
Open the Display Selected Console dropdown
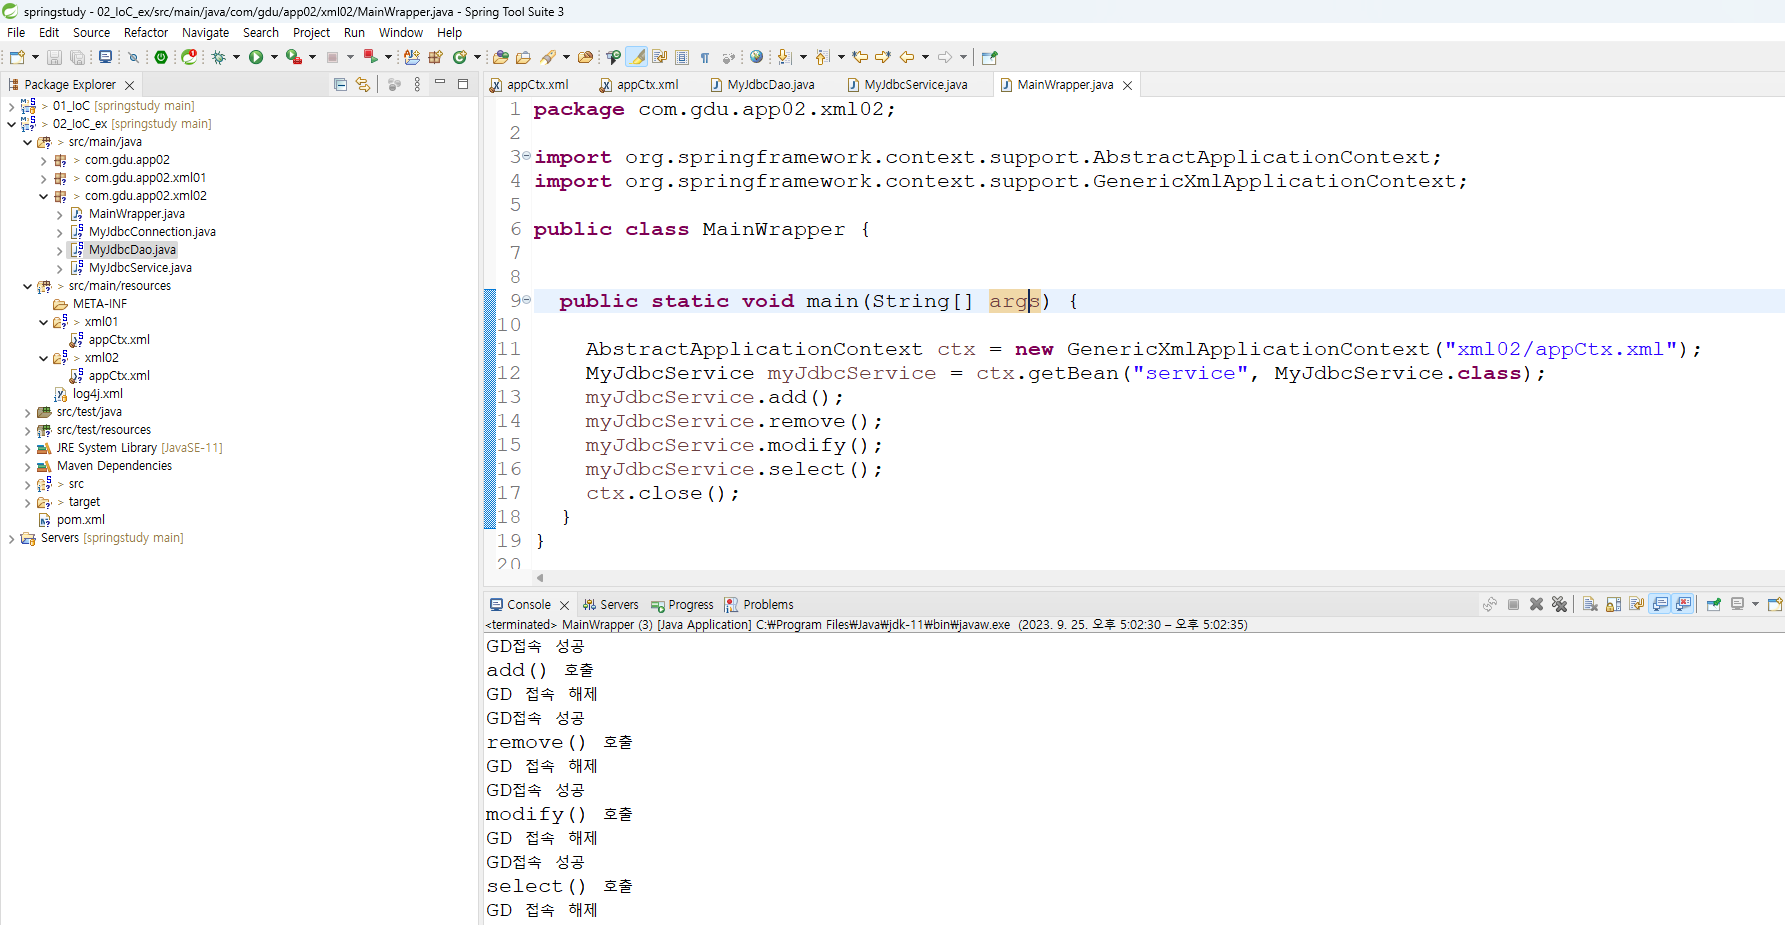click(1755, 604)
